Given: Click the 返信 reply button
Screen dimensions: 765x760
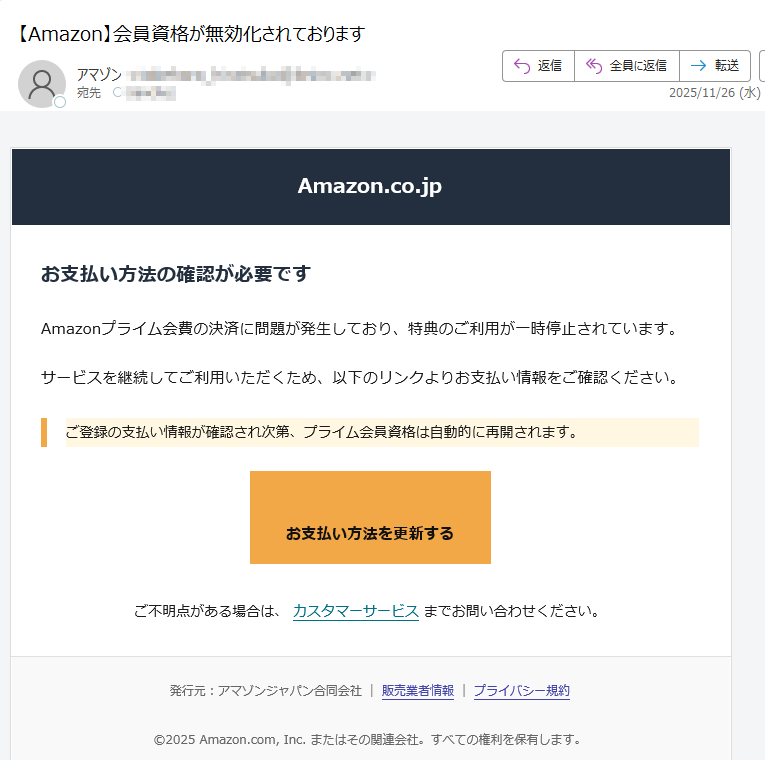Looking at the screenshot, I should 538,66.
